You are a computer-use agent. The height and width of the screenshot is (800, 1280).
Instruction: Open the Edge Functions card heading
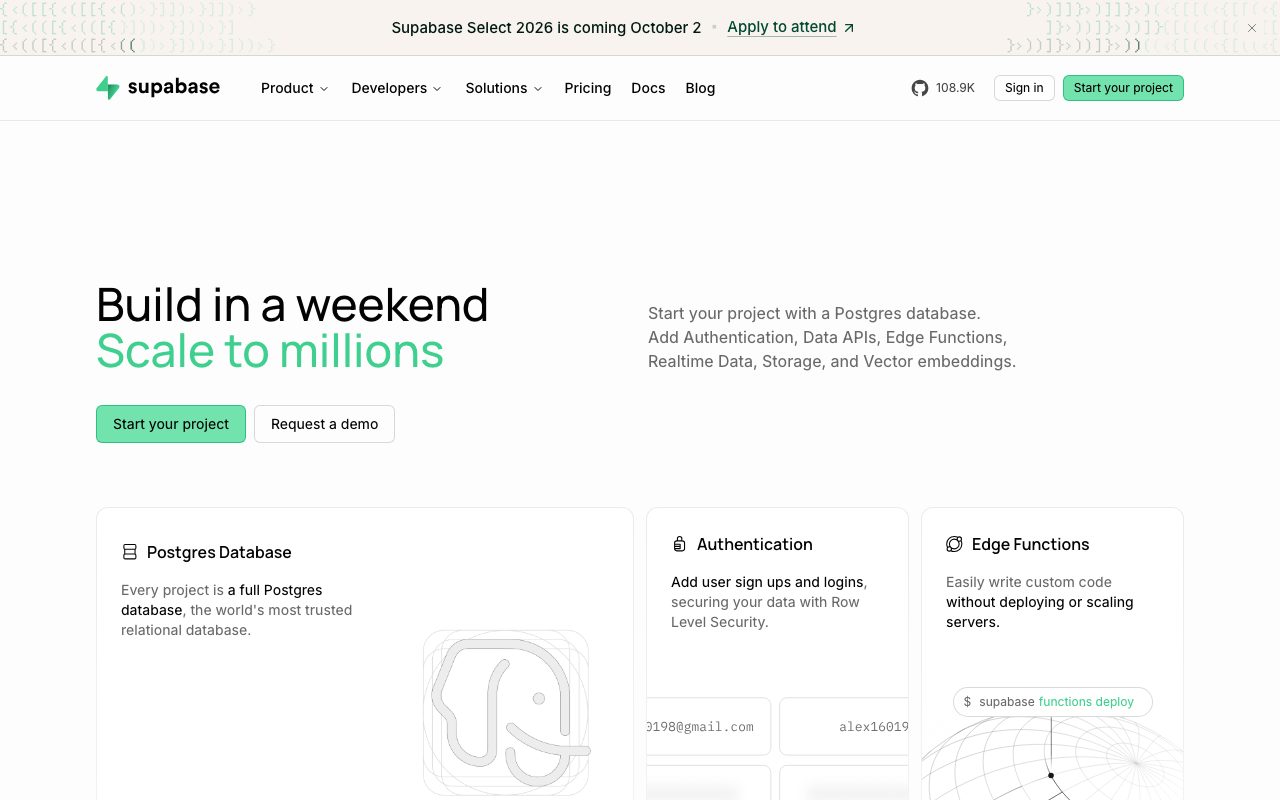[x=1030, y=544]
